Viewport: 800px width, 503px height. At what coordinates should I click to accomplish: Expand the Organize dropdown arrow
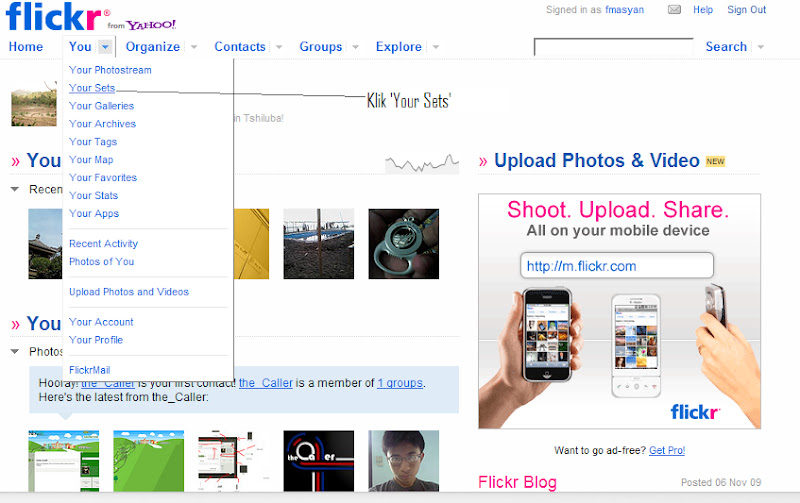[194, 47]
